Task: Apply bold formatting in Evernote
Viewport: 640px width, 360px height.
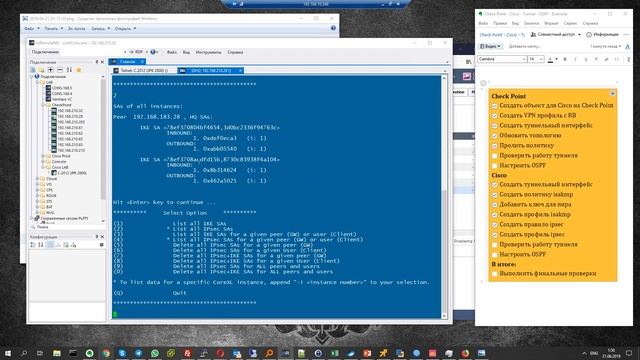Action: click(x=565, y=59)
